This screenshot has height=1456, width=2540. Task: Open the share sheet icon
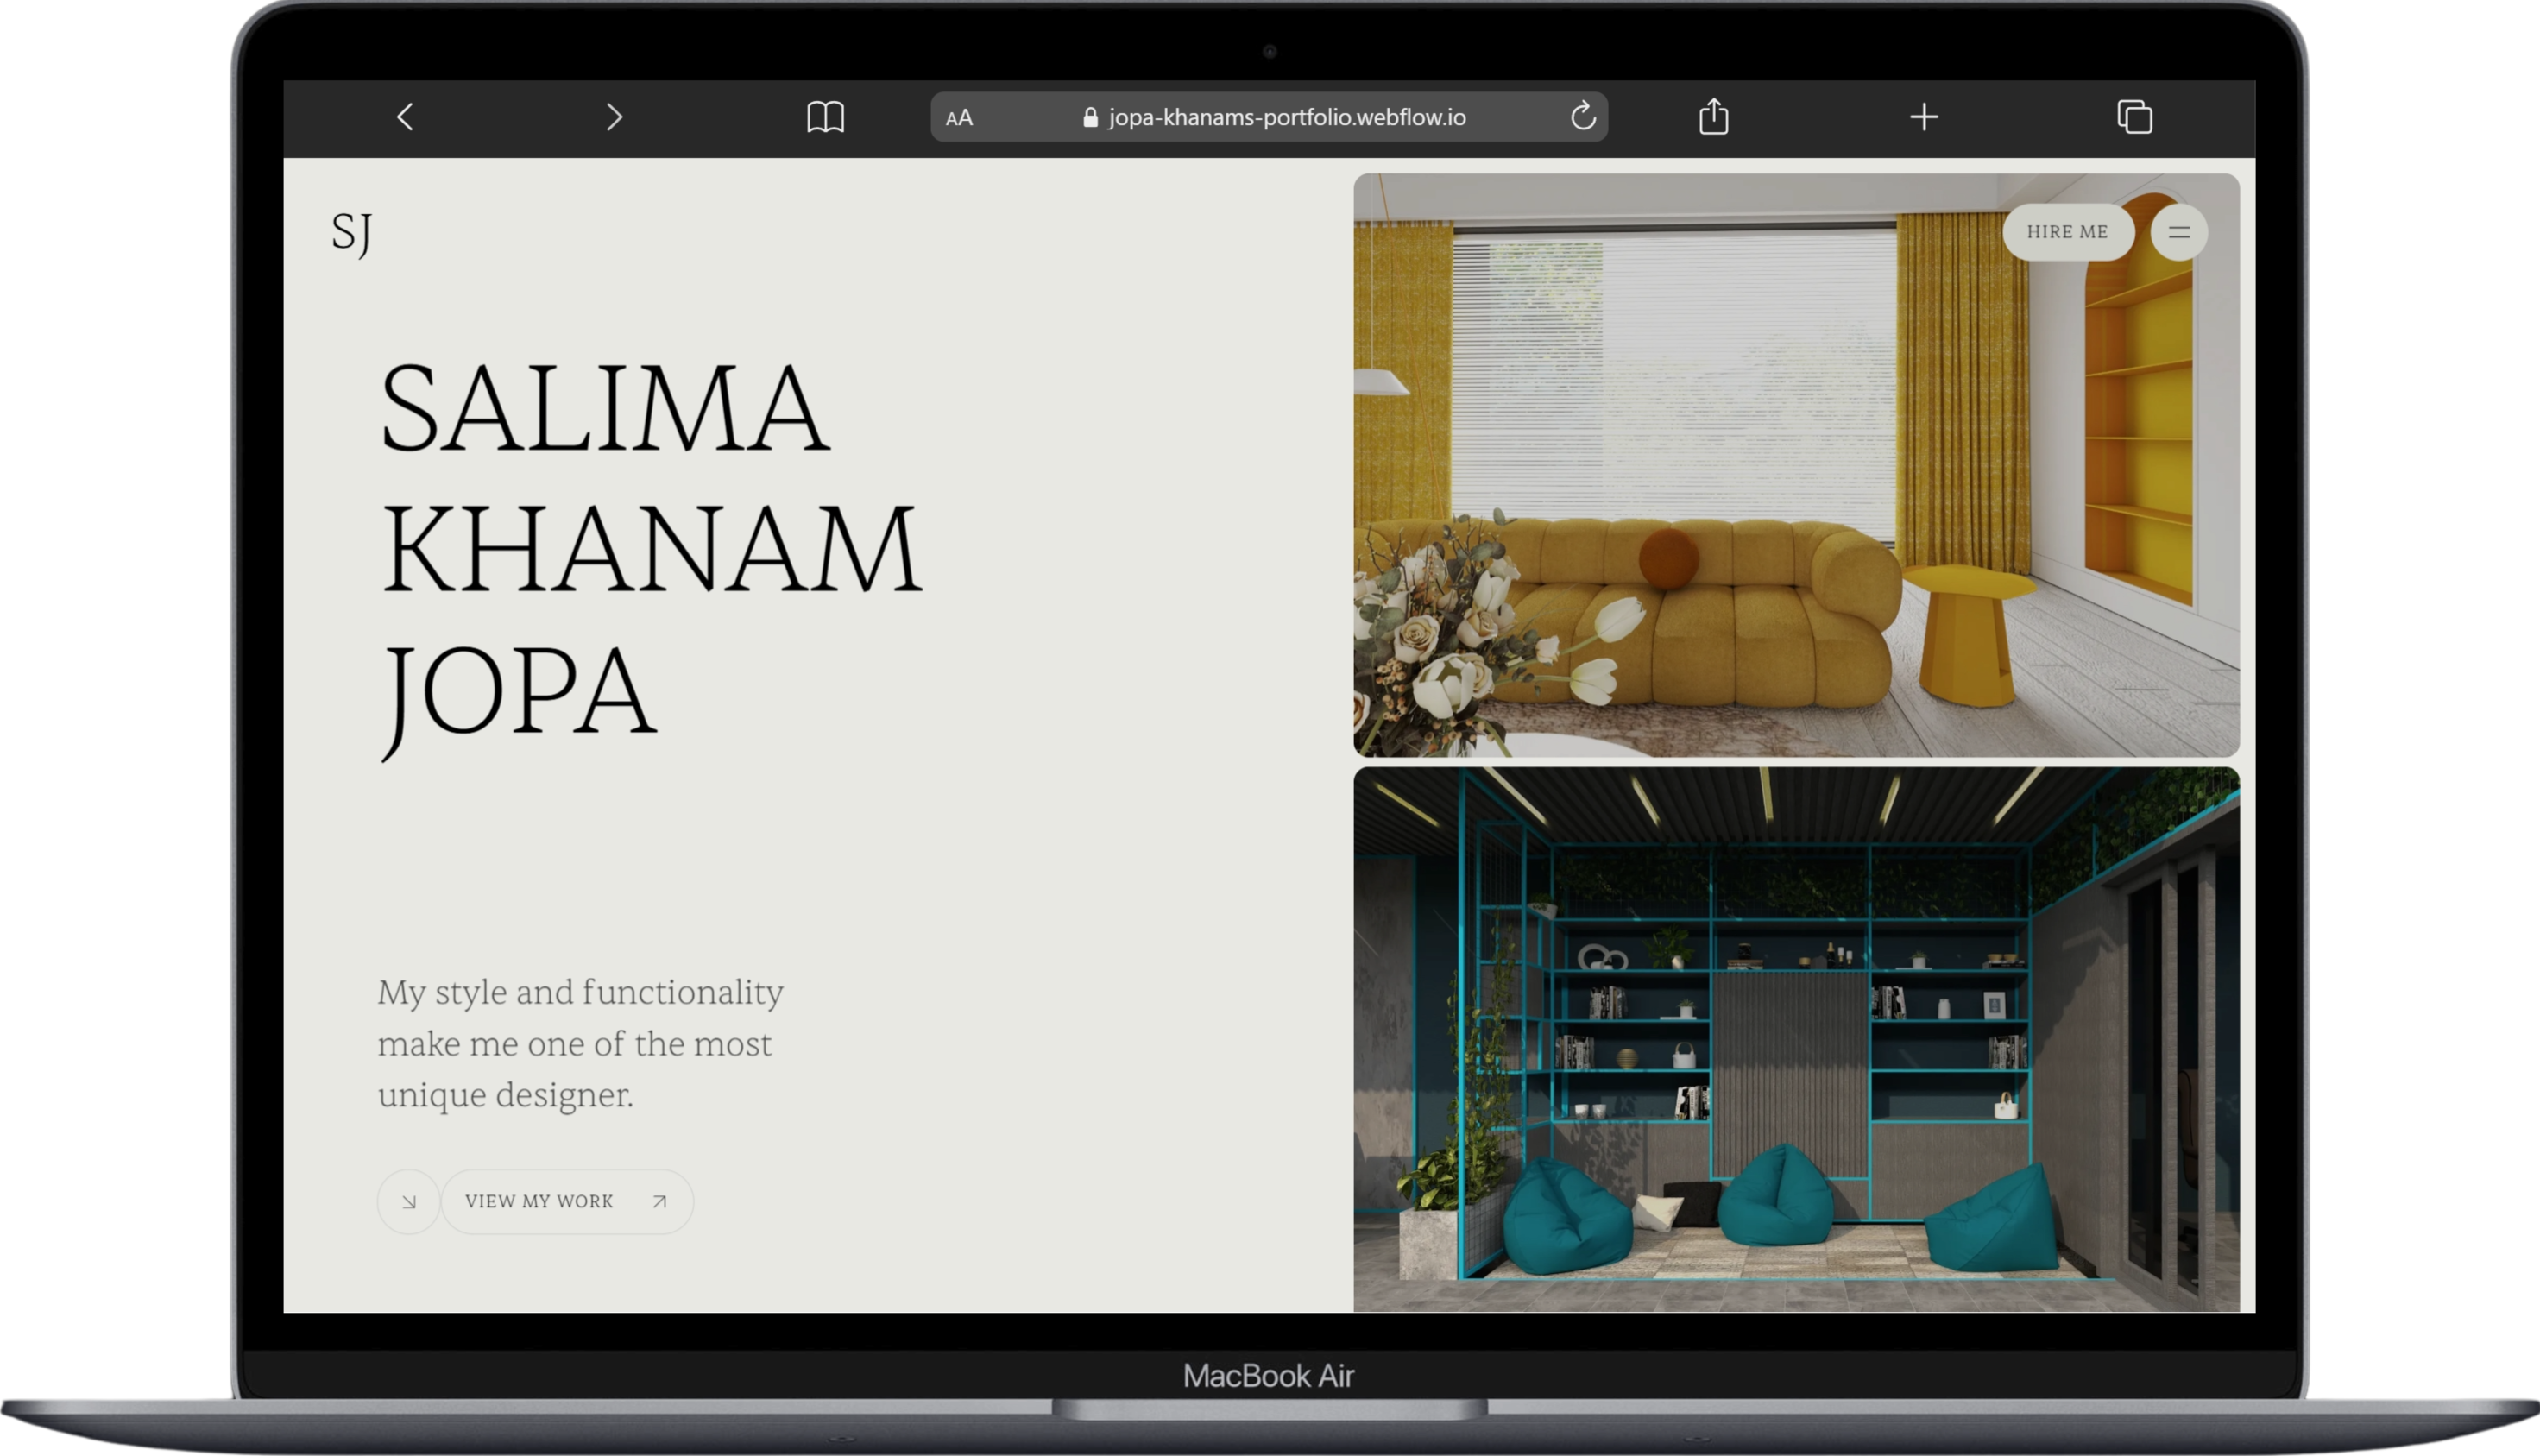1713,116
